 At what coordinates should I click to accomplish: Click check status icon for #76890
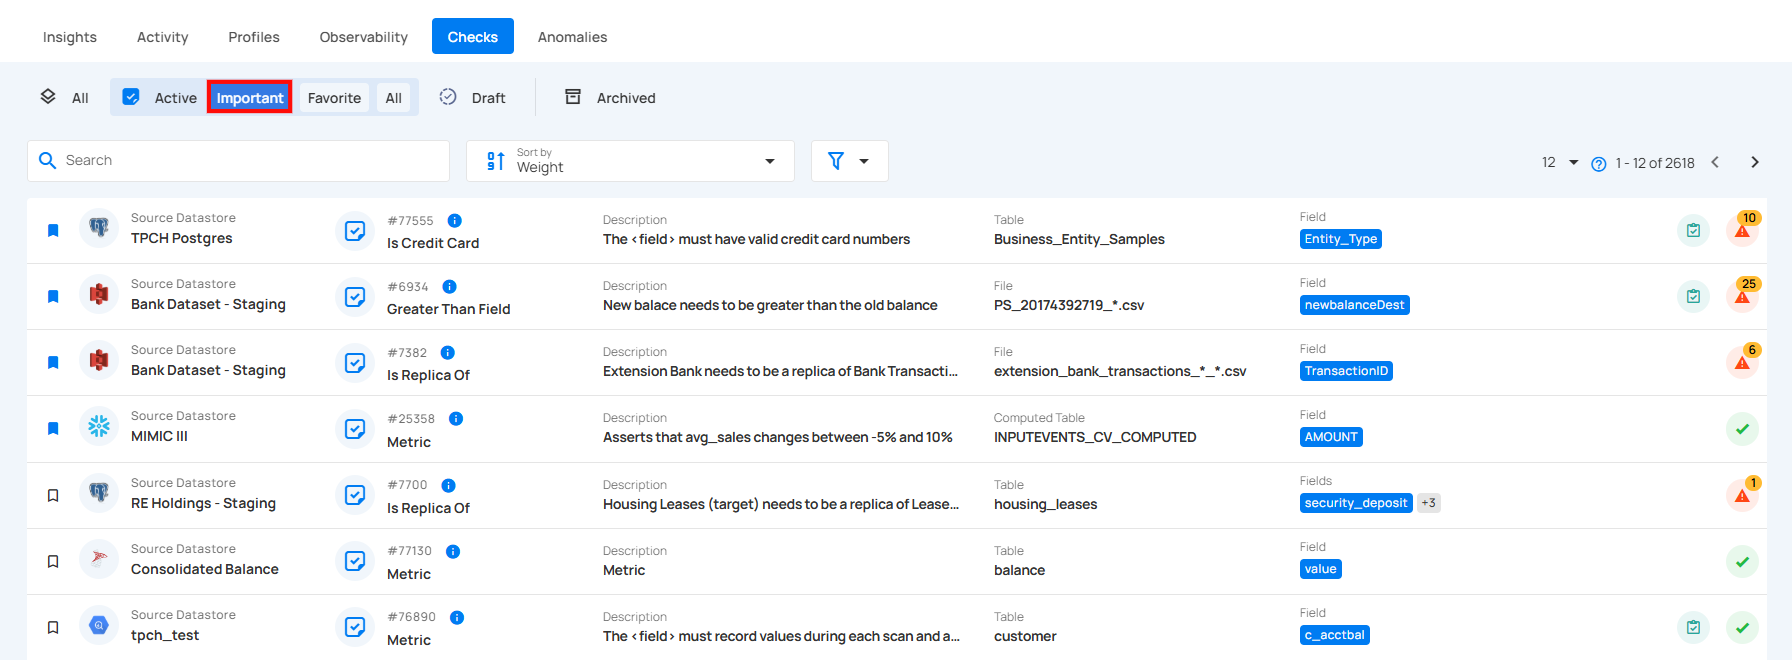click(x=355, y=627)
